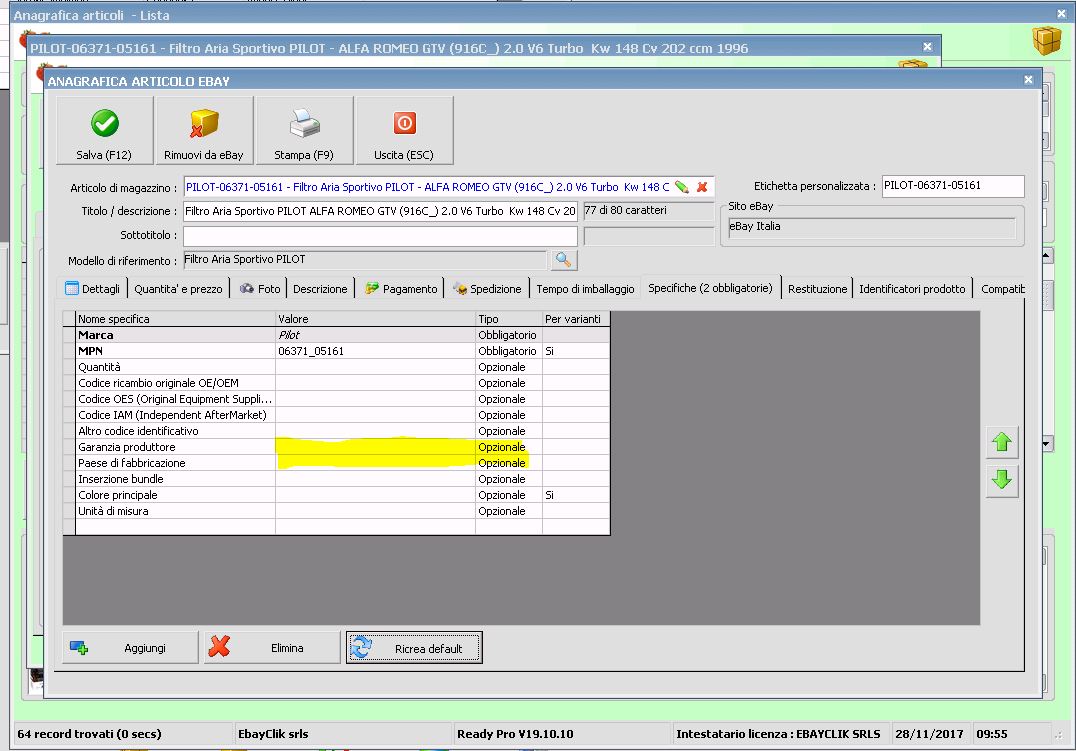Select Codice OES (Original Equipment Suppli... row

[336, 399]
